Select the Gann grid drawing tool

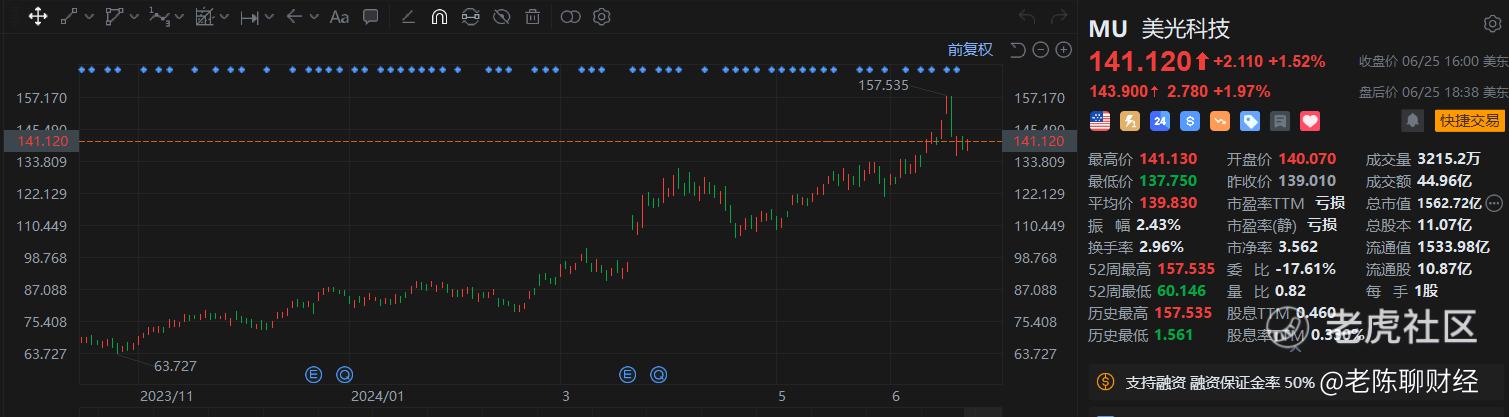coord(205,16)
